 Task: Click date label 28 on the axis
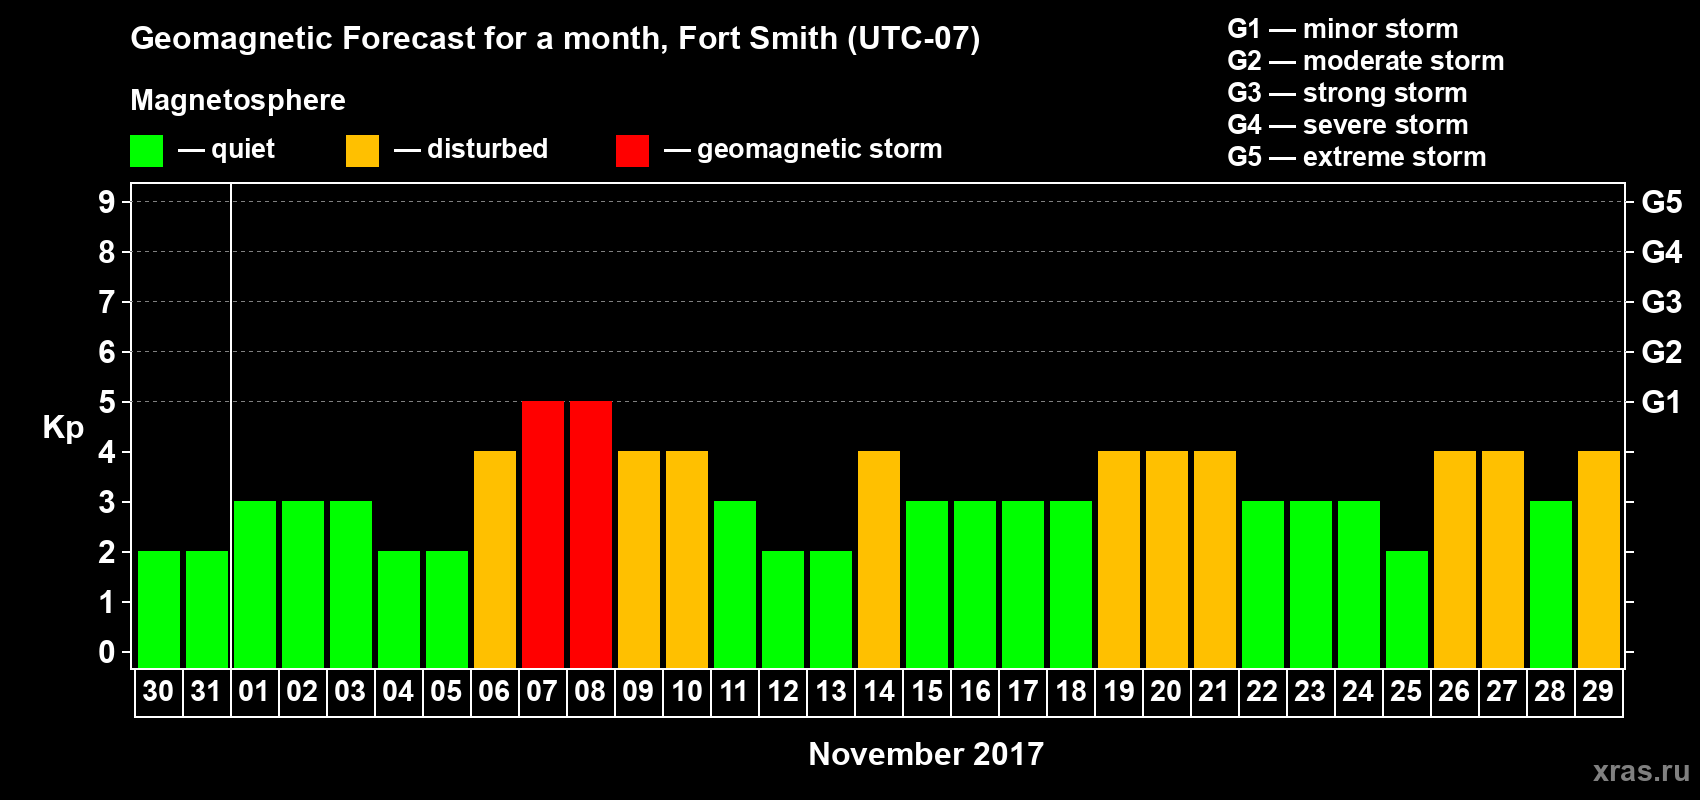click(x=1550, y=691)
